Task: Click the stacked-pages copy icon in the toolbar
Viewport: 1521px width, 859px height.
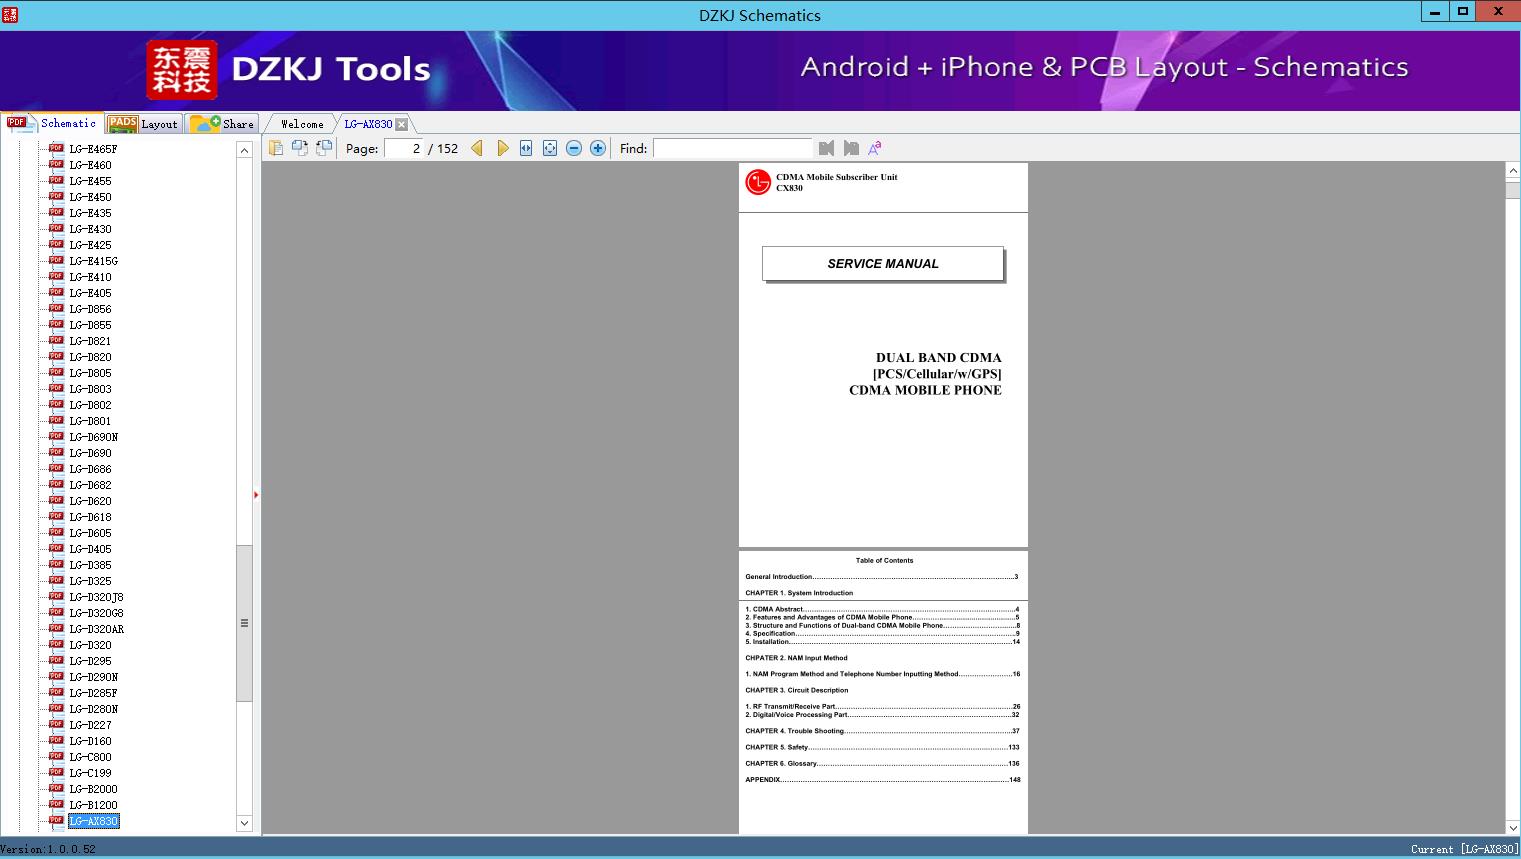Action: 276,148
